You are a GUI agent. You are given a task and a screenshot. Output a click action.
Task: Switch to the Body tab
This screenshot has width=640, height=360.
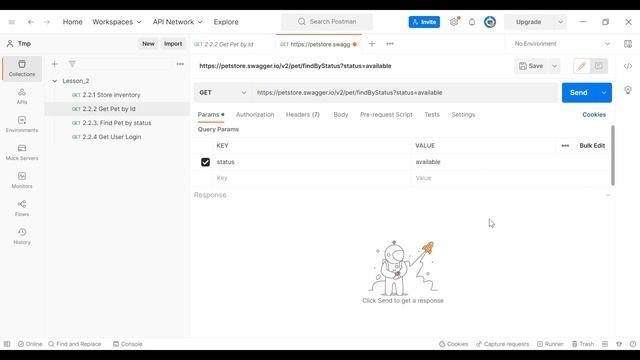click(x=341, y=115)
